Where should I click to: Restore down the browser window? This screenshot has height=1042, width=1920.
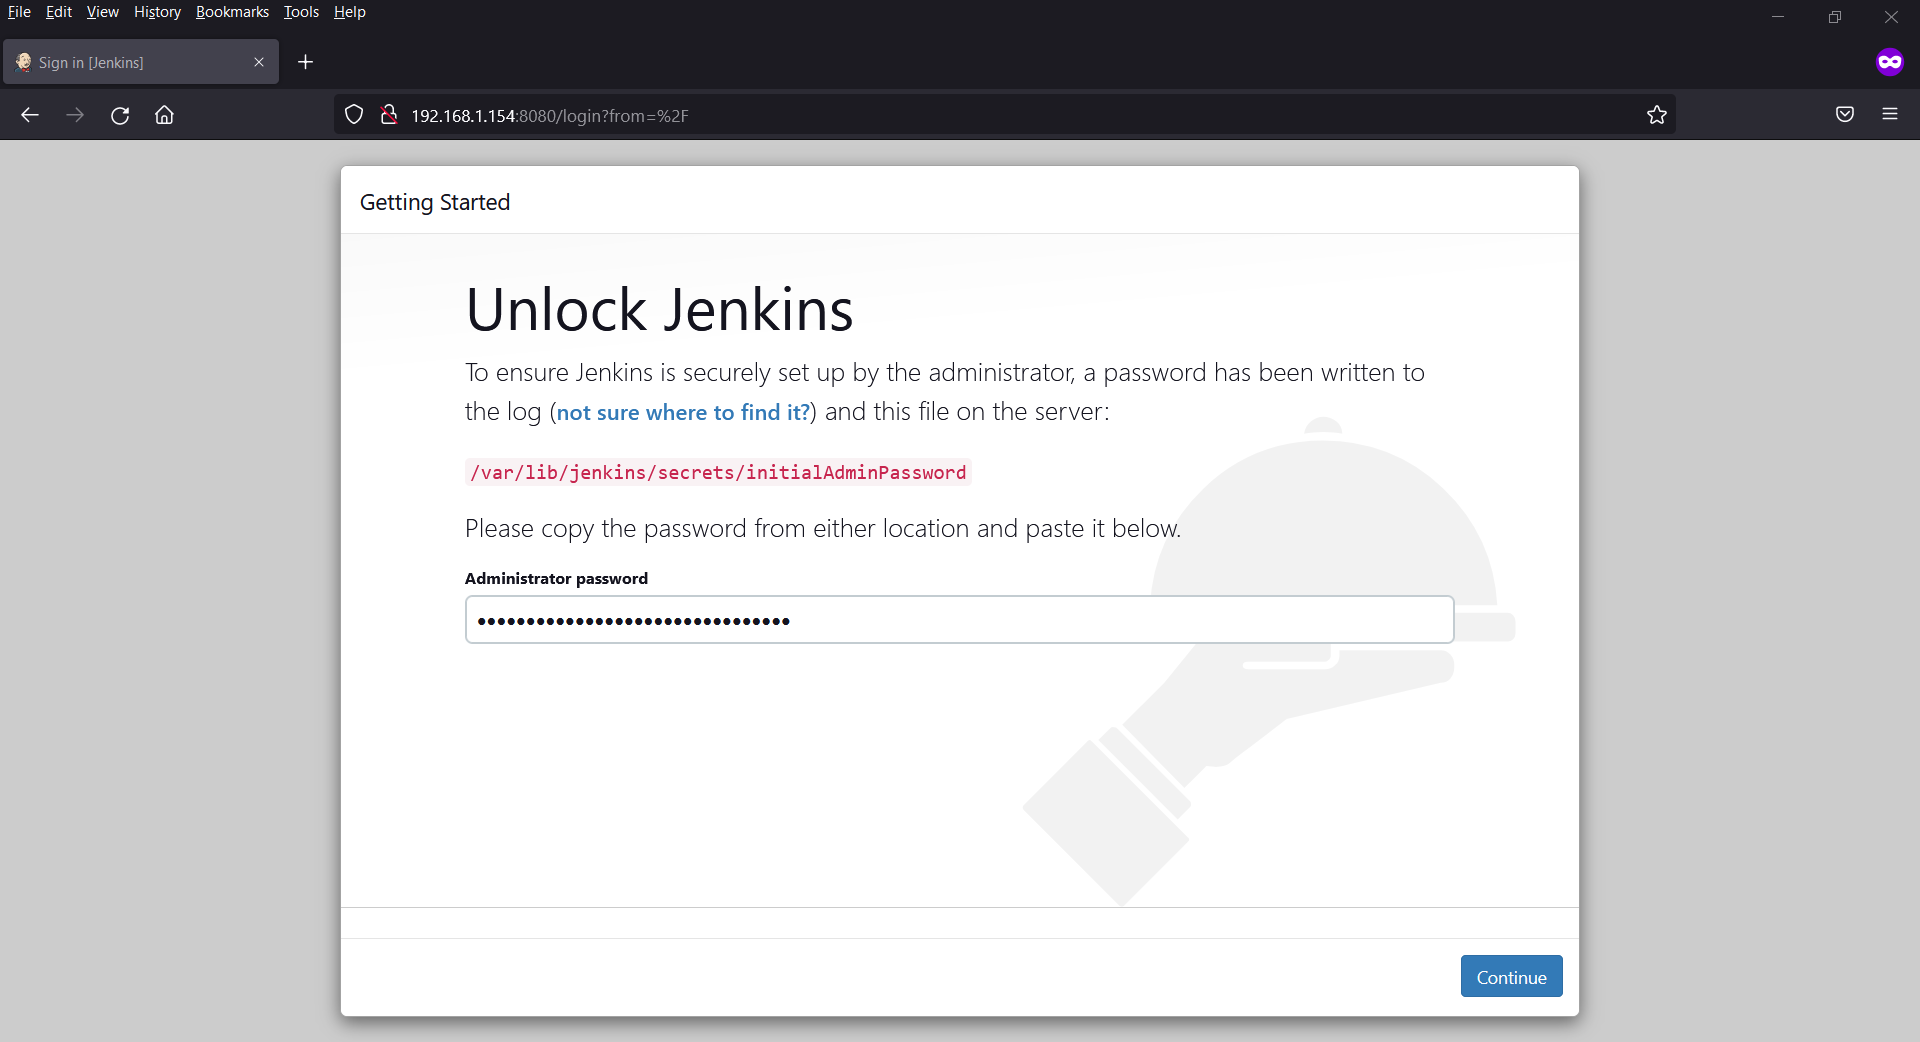click(1834, 17)
